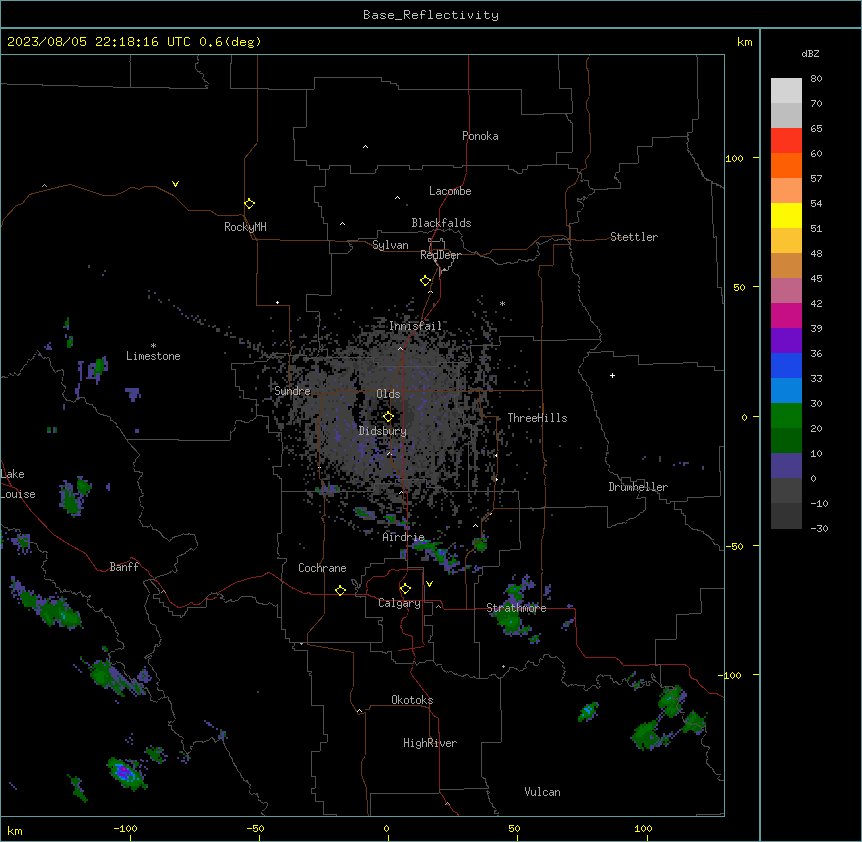862x842 pixels.
Task: Select the Strathmore label
Action: tap(516, 608)
